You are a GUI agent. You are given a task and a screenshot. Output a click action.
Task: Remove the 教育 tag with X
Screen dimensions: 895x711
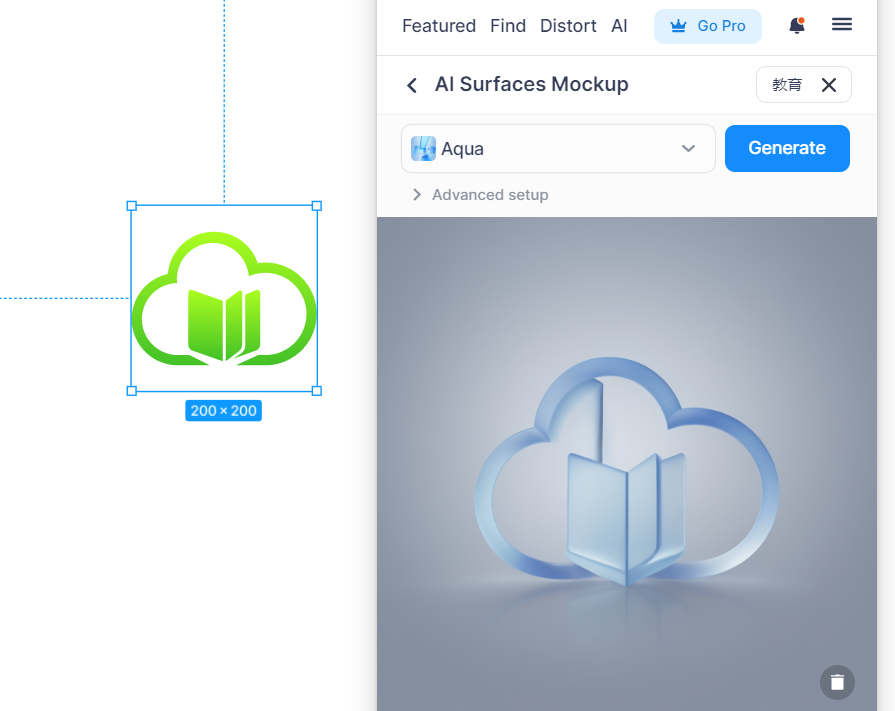coord(829,85)
